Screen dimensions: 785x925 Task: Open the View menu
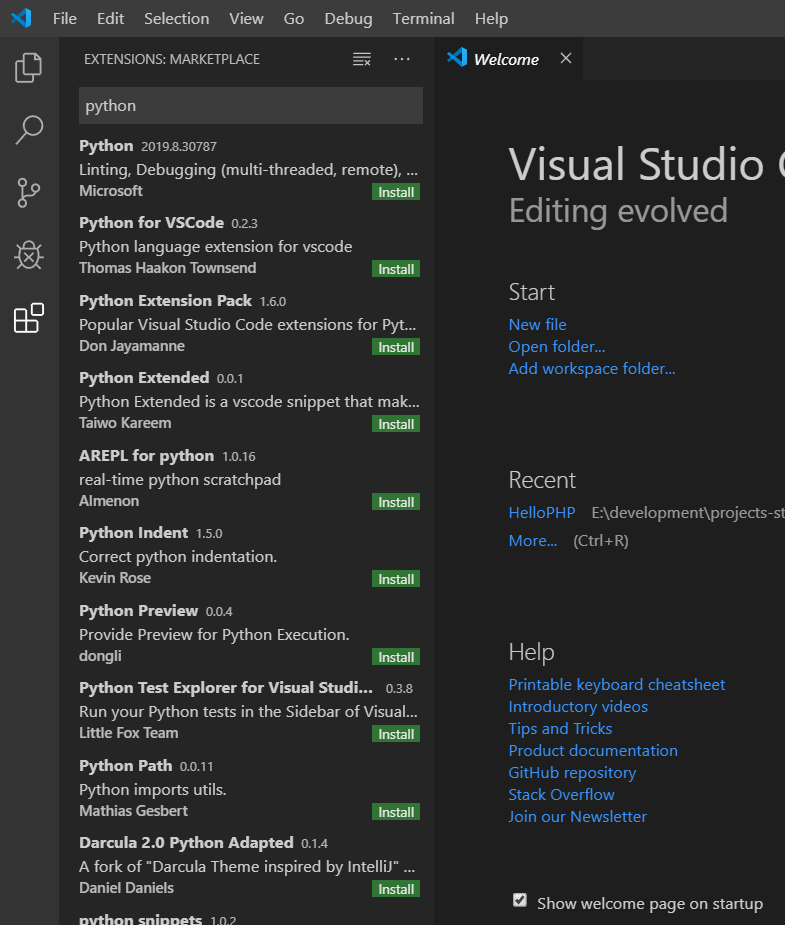(x=246, y=19)
